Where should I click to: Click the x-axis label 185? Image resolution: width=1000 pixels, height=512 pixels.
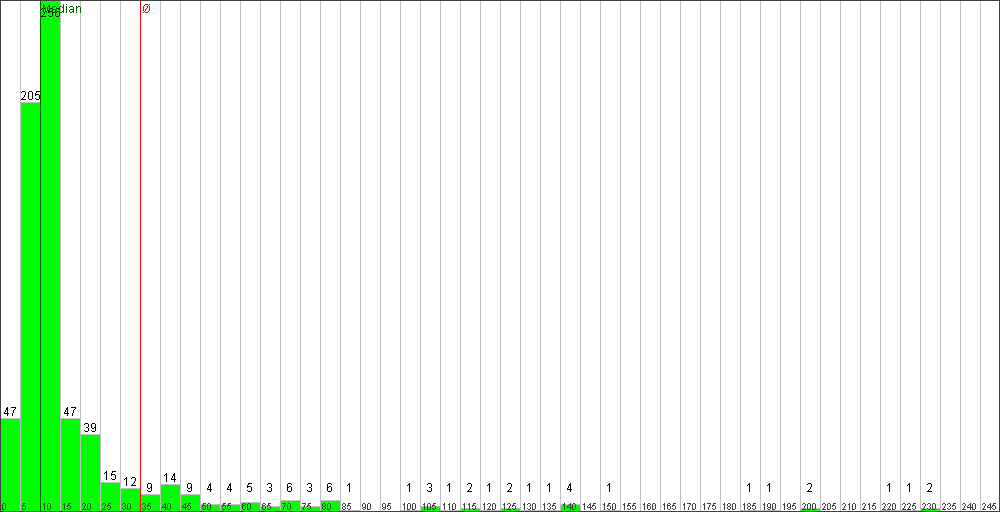coord(749,507)
